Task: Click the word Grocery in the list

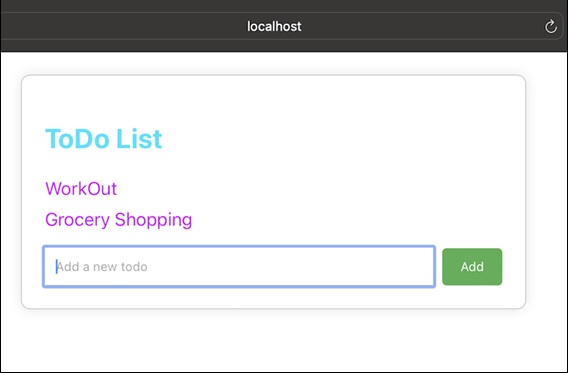Action: coord(77,220)
